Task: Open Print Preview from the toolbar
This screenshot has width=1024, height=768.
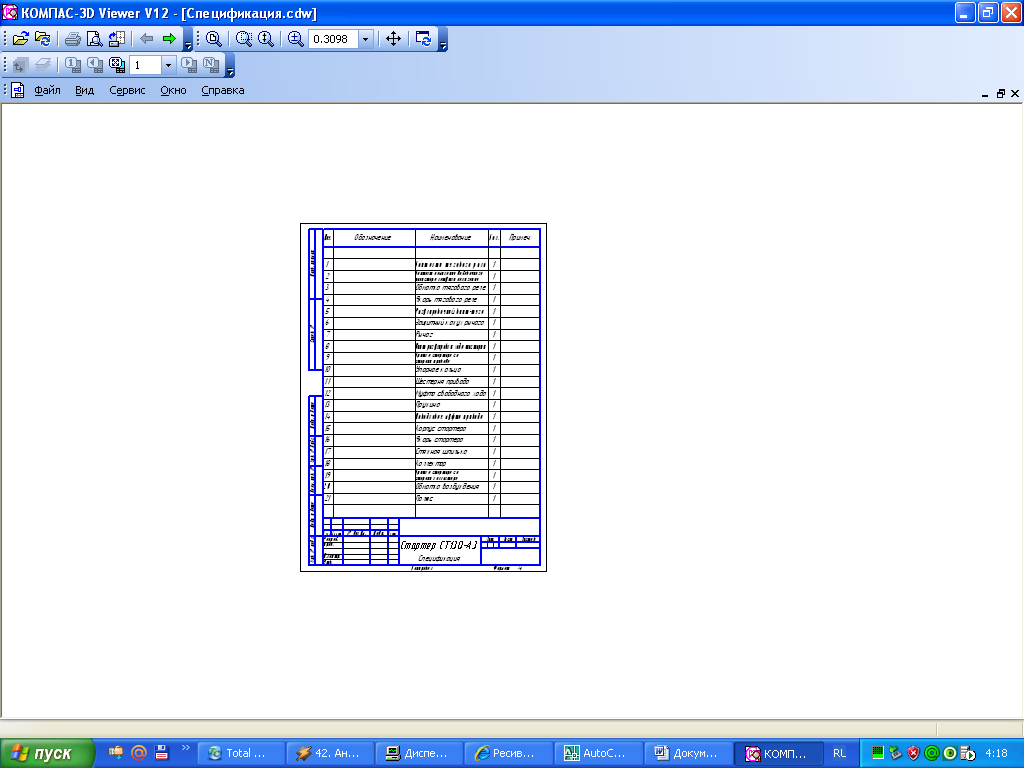Action: click(94, 39)
